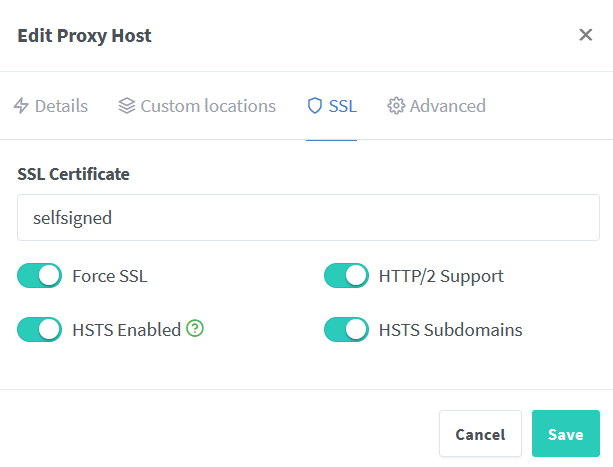Toggle the HSTS Enabled switch
This screenshot has width=613, height=467.
click(40, 329)
